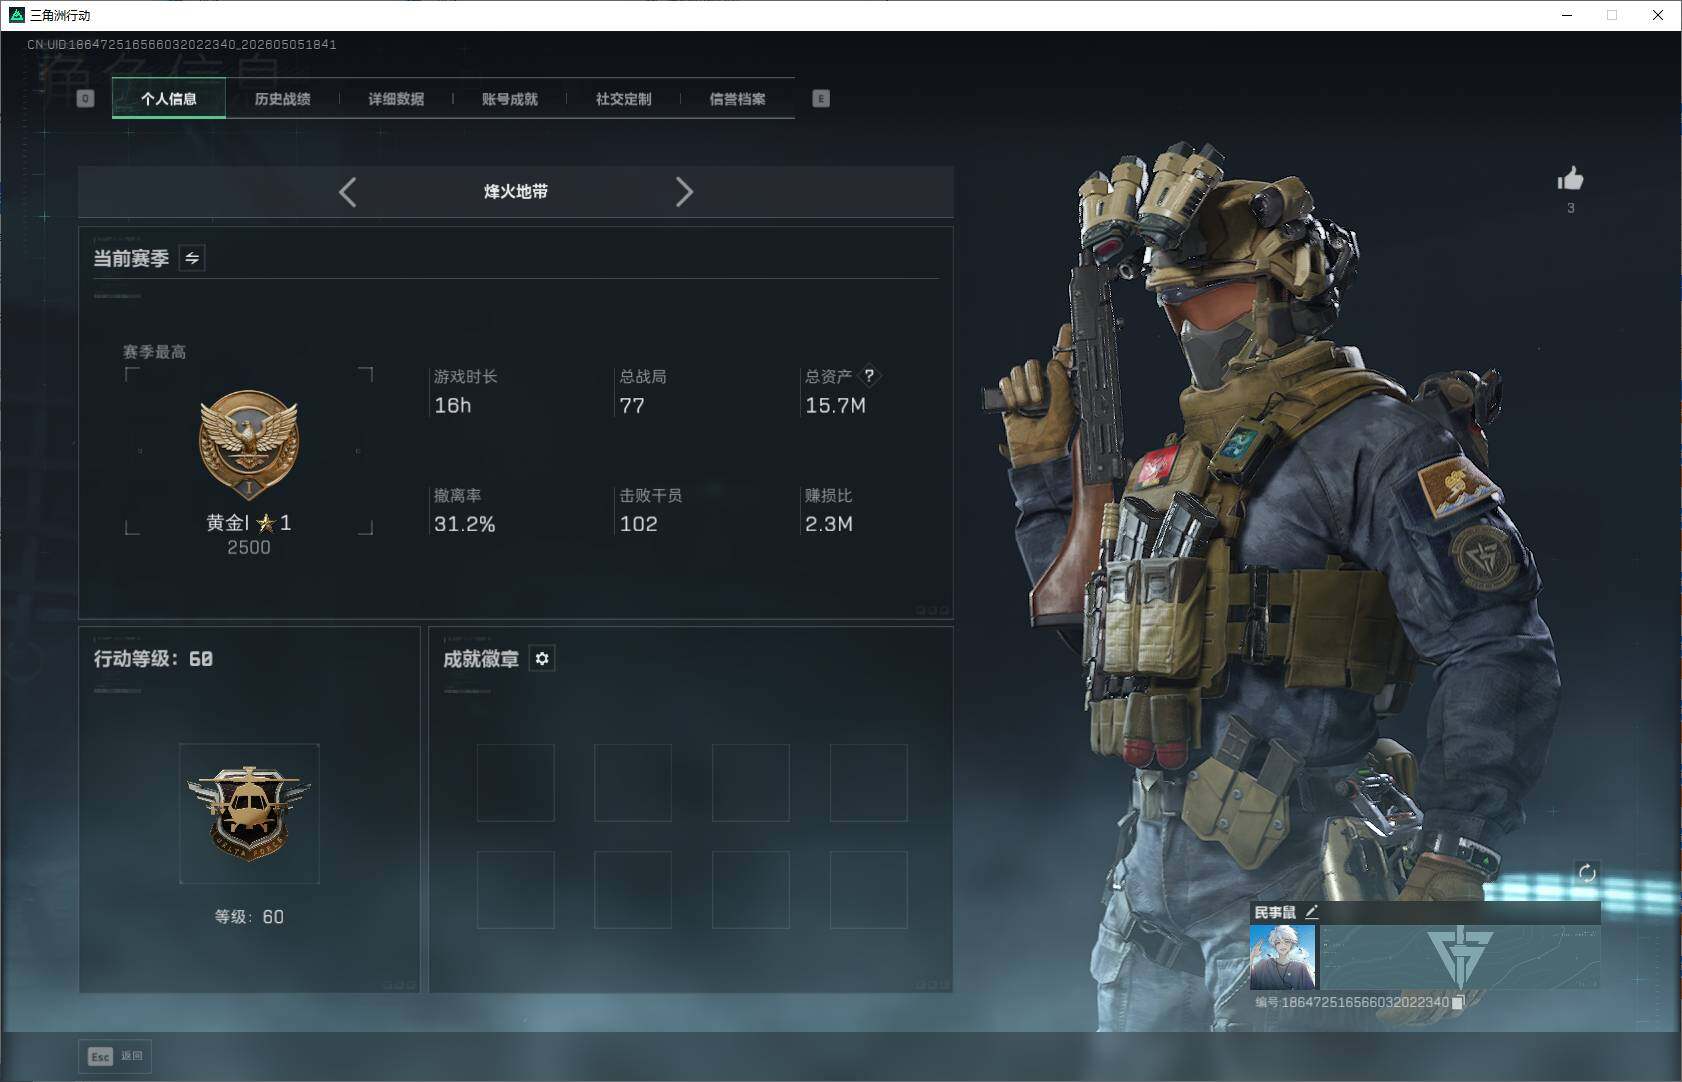The image size is (1682, 1082).
Task: Click the 烽火地带 mode title
Action: pyautogui.click(x=516, y=191)
